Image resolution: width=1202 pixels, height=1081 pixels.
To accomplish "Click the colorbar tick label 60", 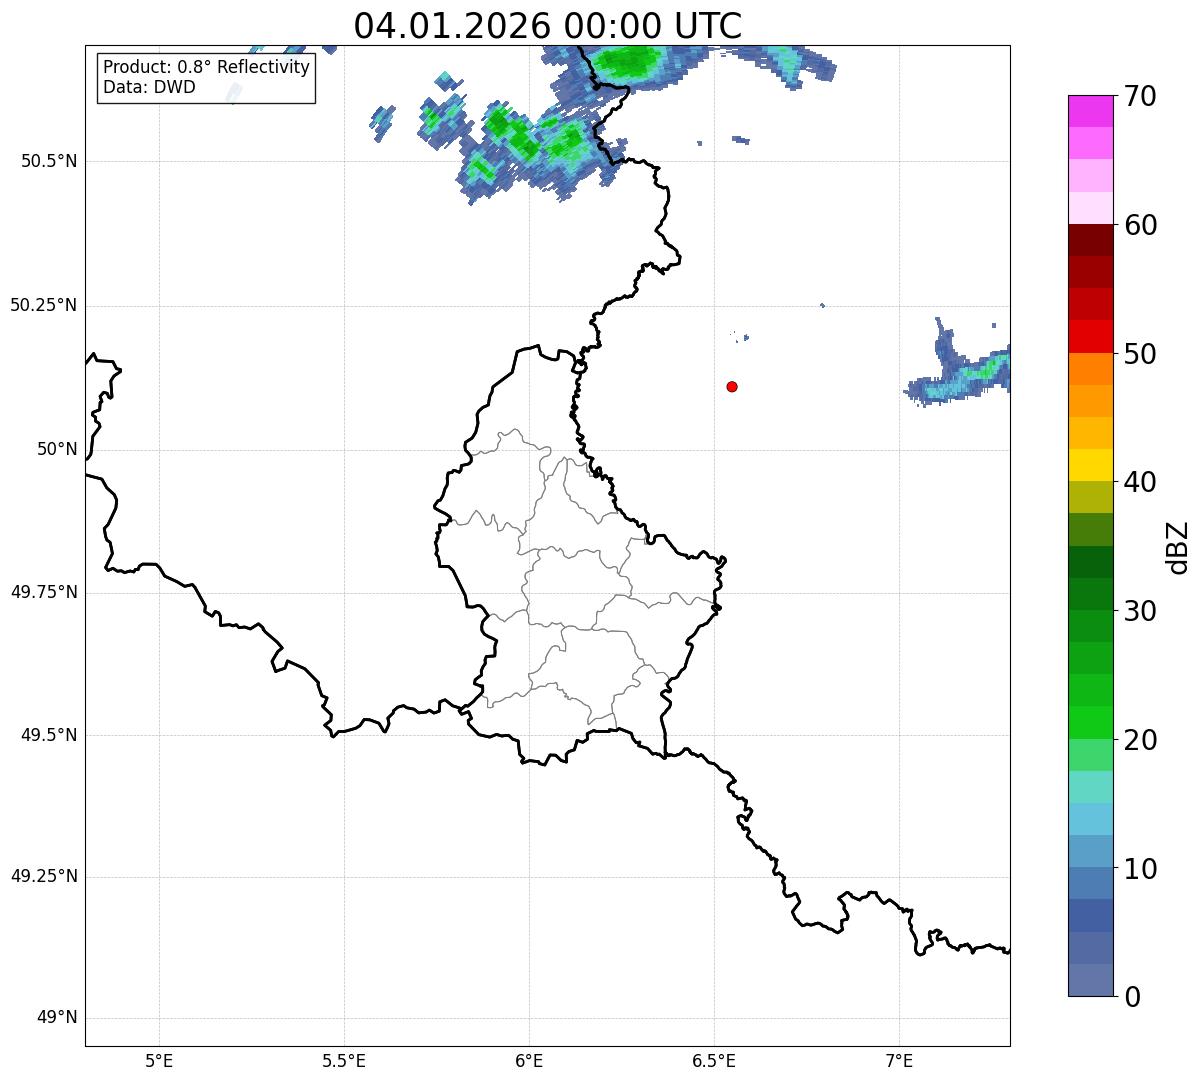I will pos(1140,225).
